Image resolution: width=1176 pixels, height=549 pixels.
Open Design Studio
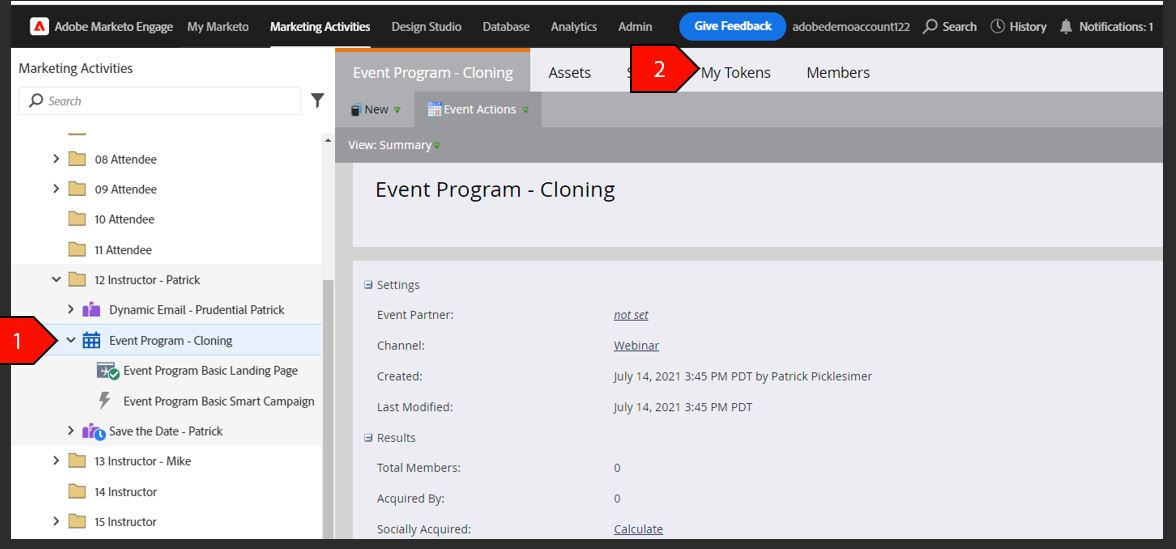pyautogui.click(x=426, y=26)
